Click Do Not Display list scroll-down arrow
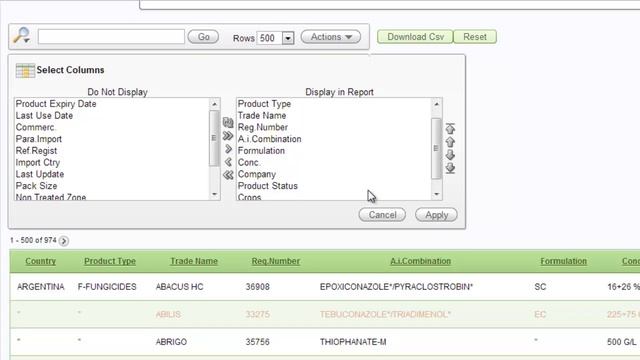 click(214, 194)
